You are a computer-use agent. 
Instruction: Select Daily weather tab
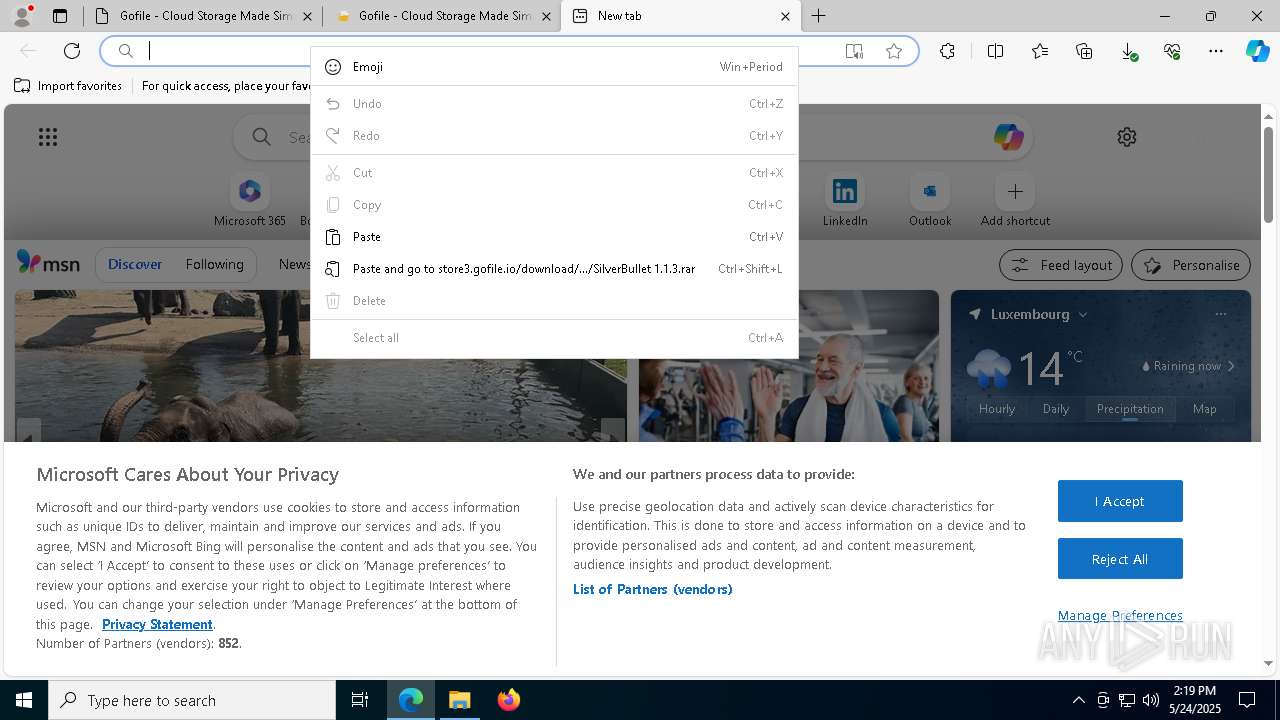(1056, 409)
